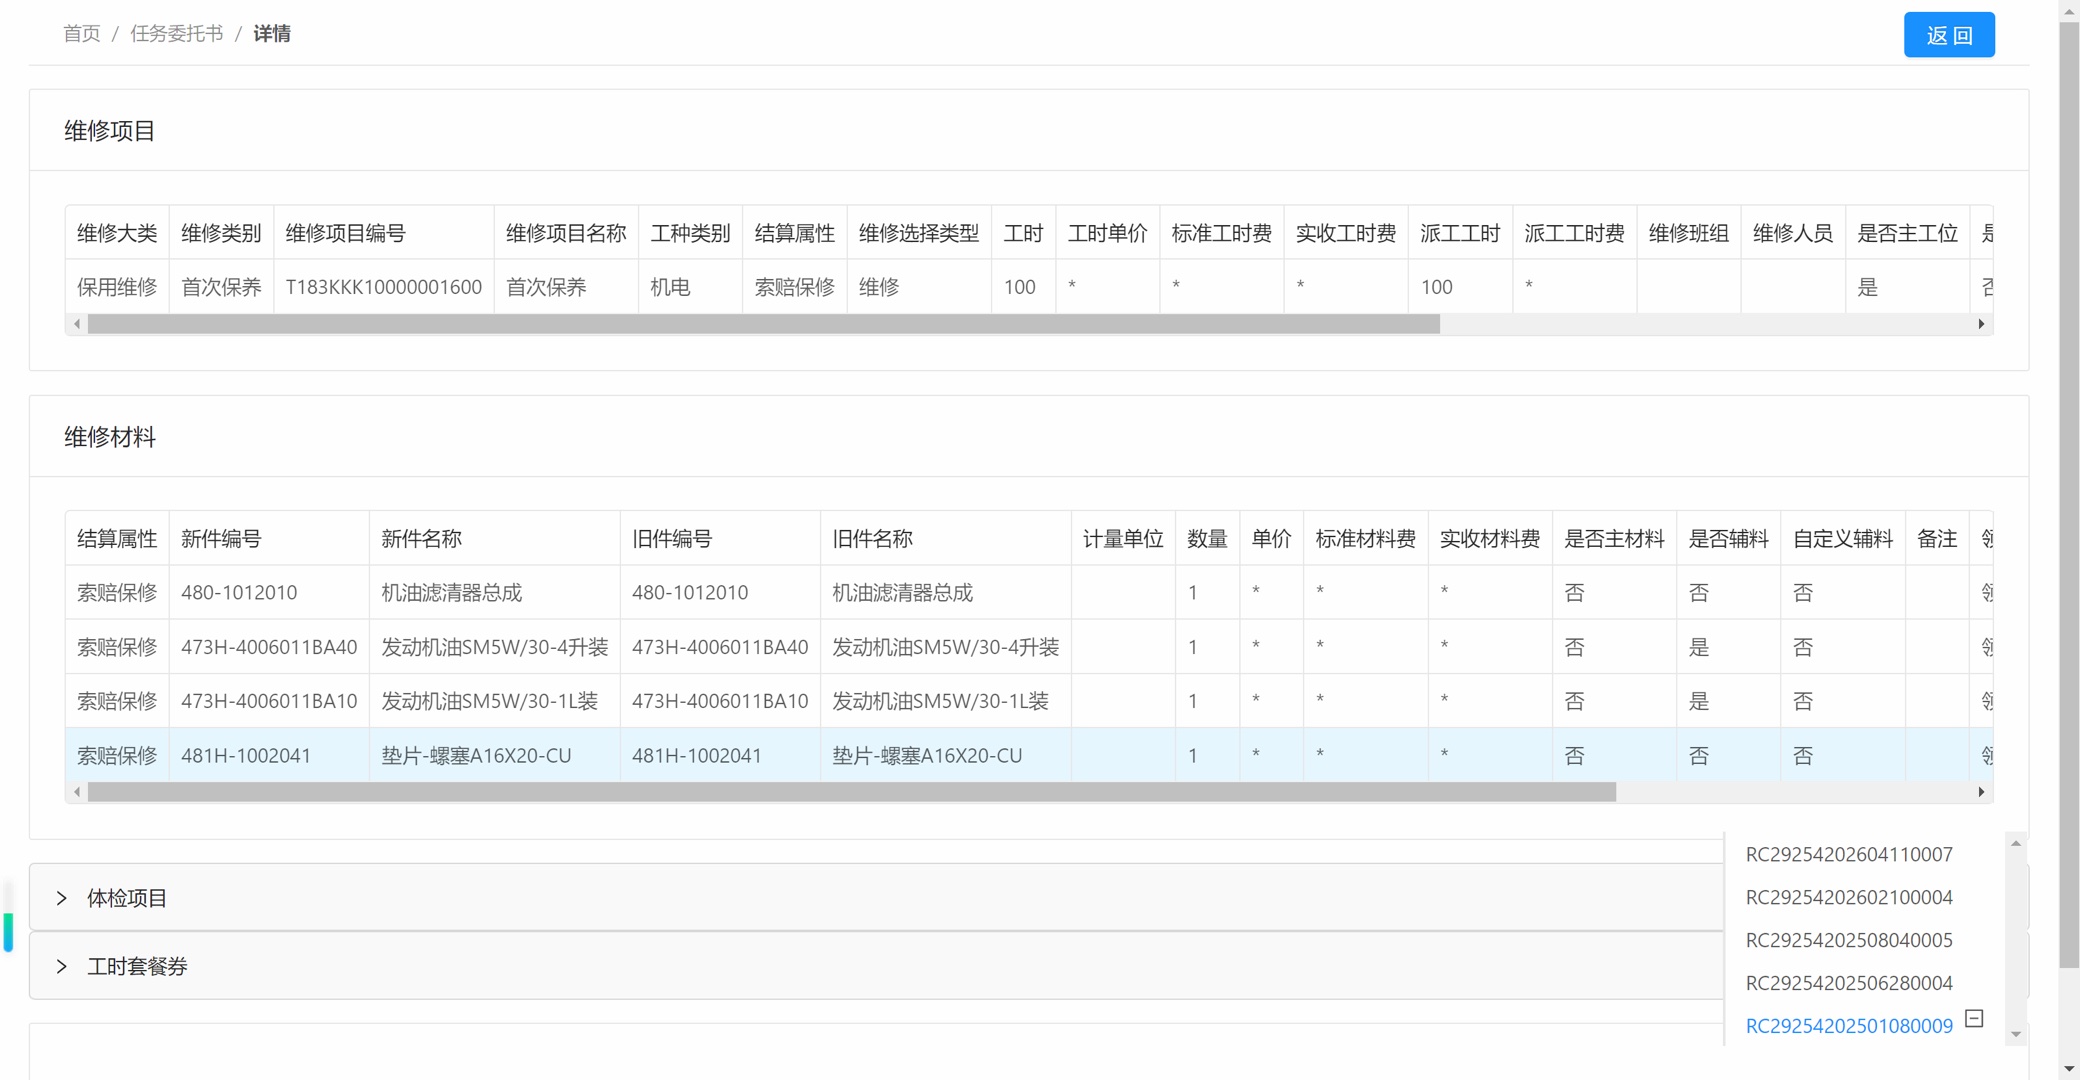Viewport: 2080px width, 1080px height.
Task: Click the 维修项目 horizontal scrollbar thumb
Action: pyautogui.click(x=764, y=324)
